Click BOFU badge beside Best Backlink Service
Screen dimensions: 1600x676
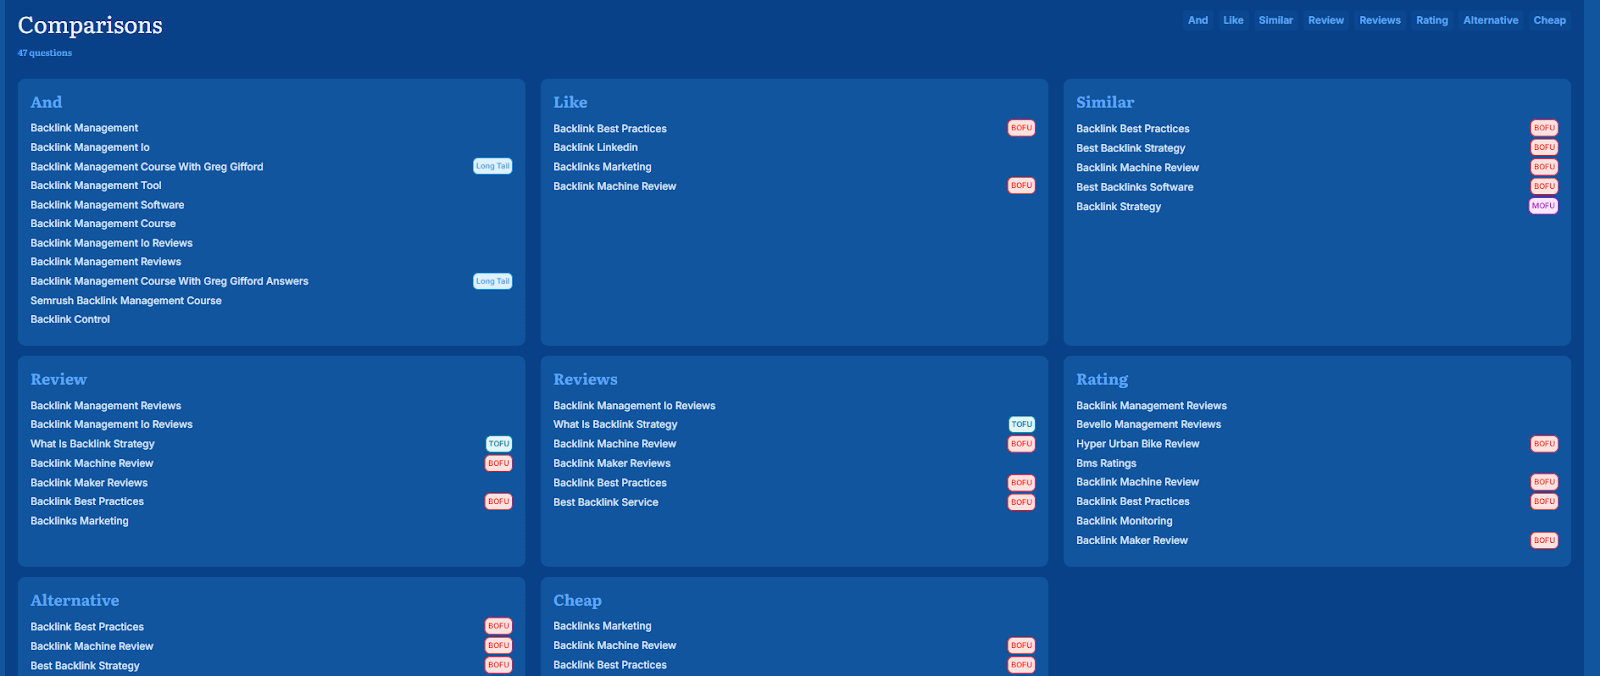click(x=1021, y=502)
